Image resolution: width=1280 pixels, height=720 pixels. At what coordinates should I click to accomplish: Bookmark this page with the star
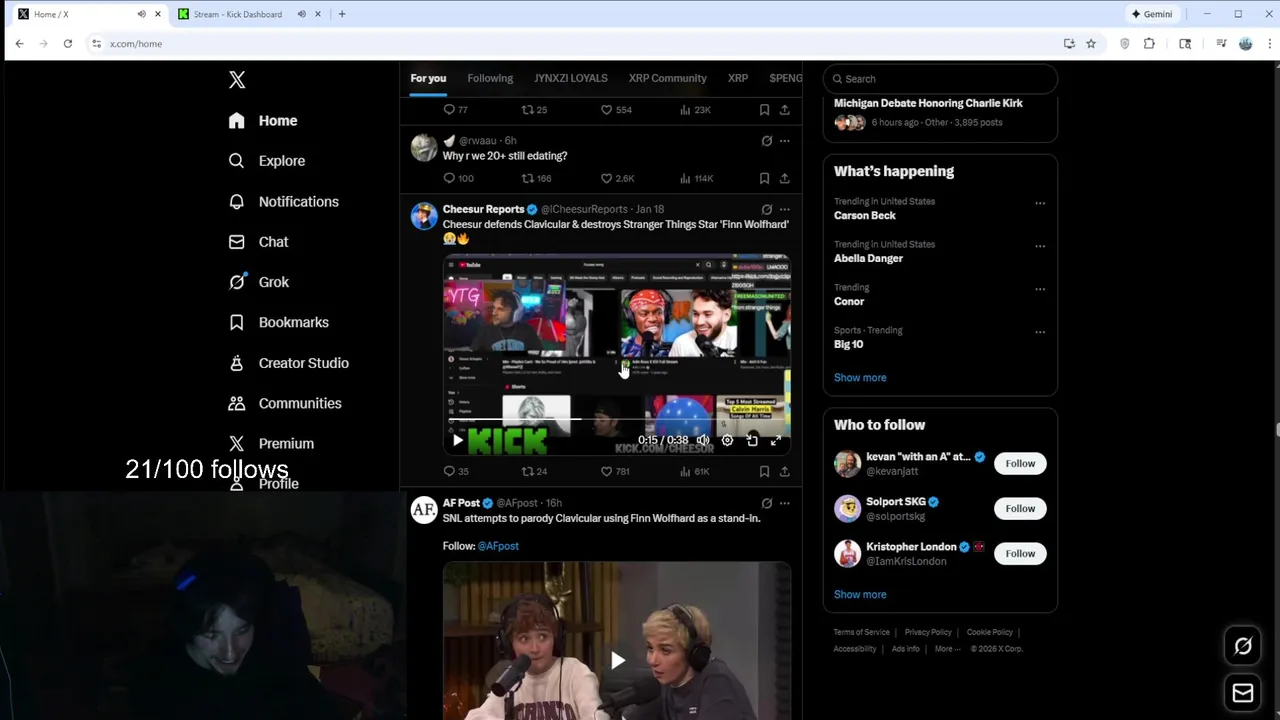pyautogui.click(x=1091, y=44)
